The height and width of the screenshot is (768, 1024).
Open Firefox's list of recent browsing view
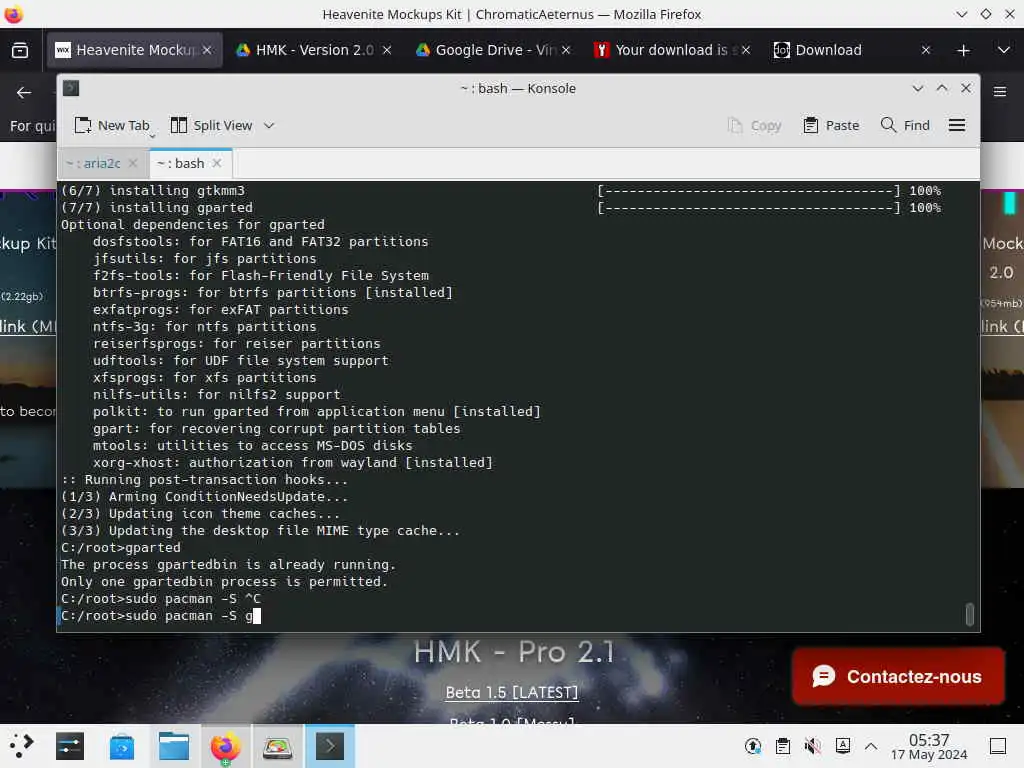[x=20, y=50]
